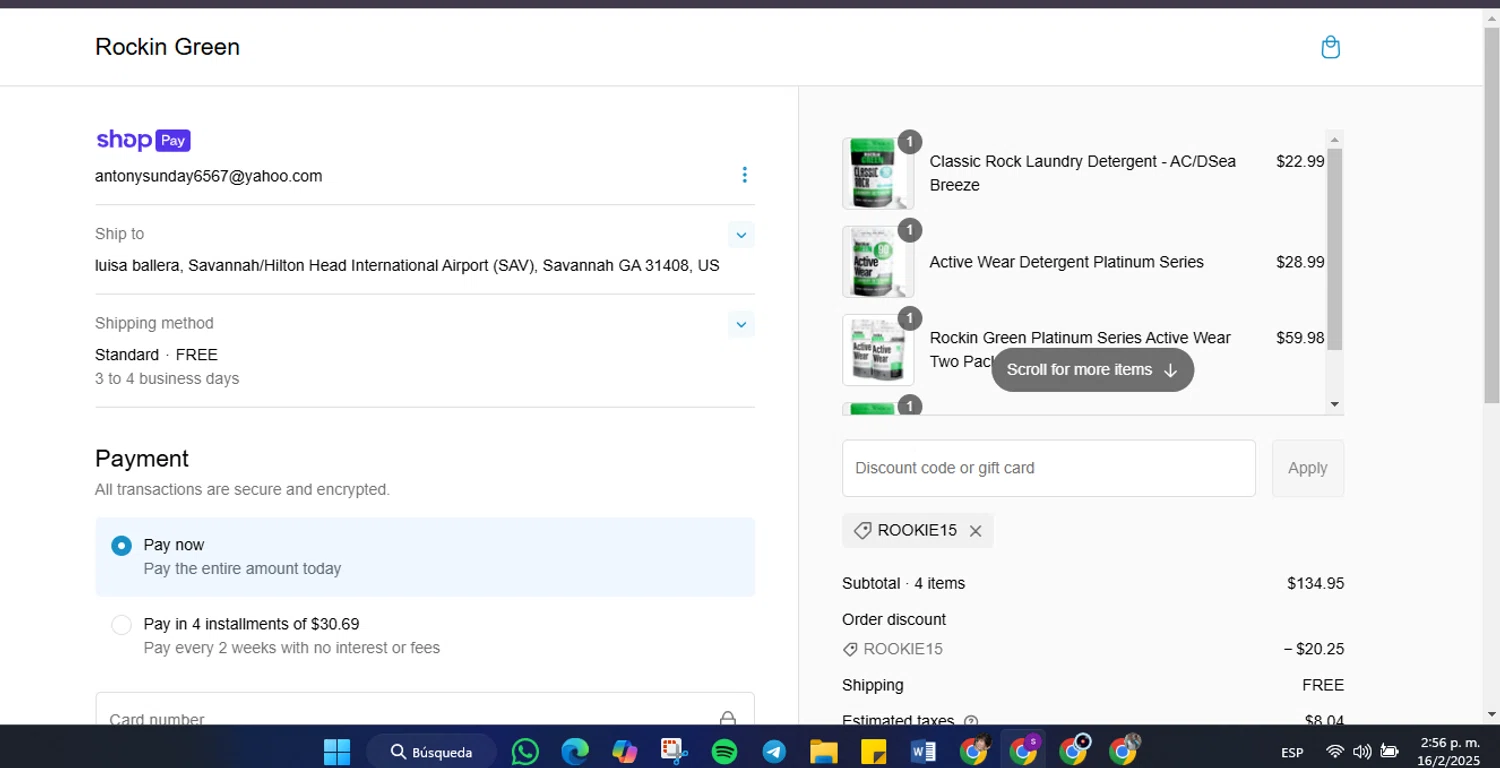1500x768 pixels.
Task: Click the Standard · FREE shipping text
Action: (156, 355)
